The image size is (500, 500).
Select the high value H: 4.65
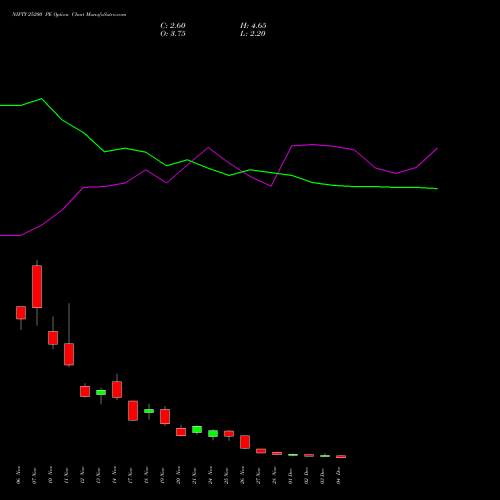253,26
